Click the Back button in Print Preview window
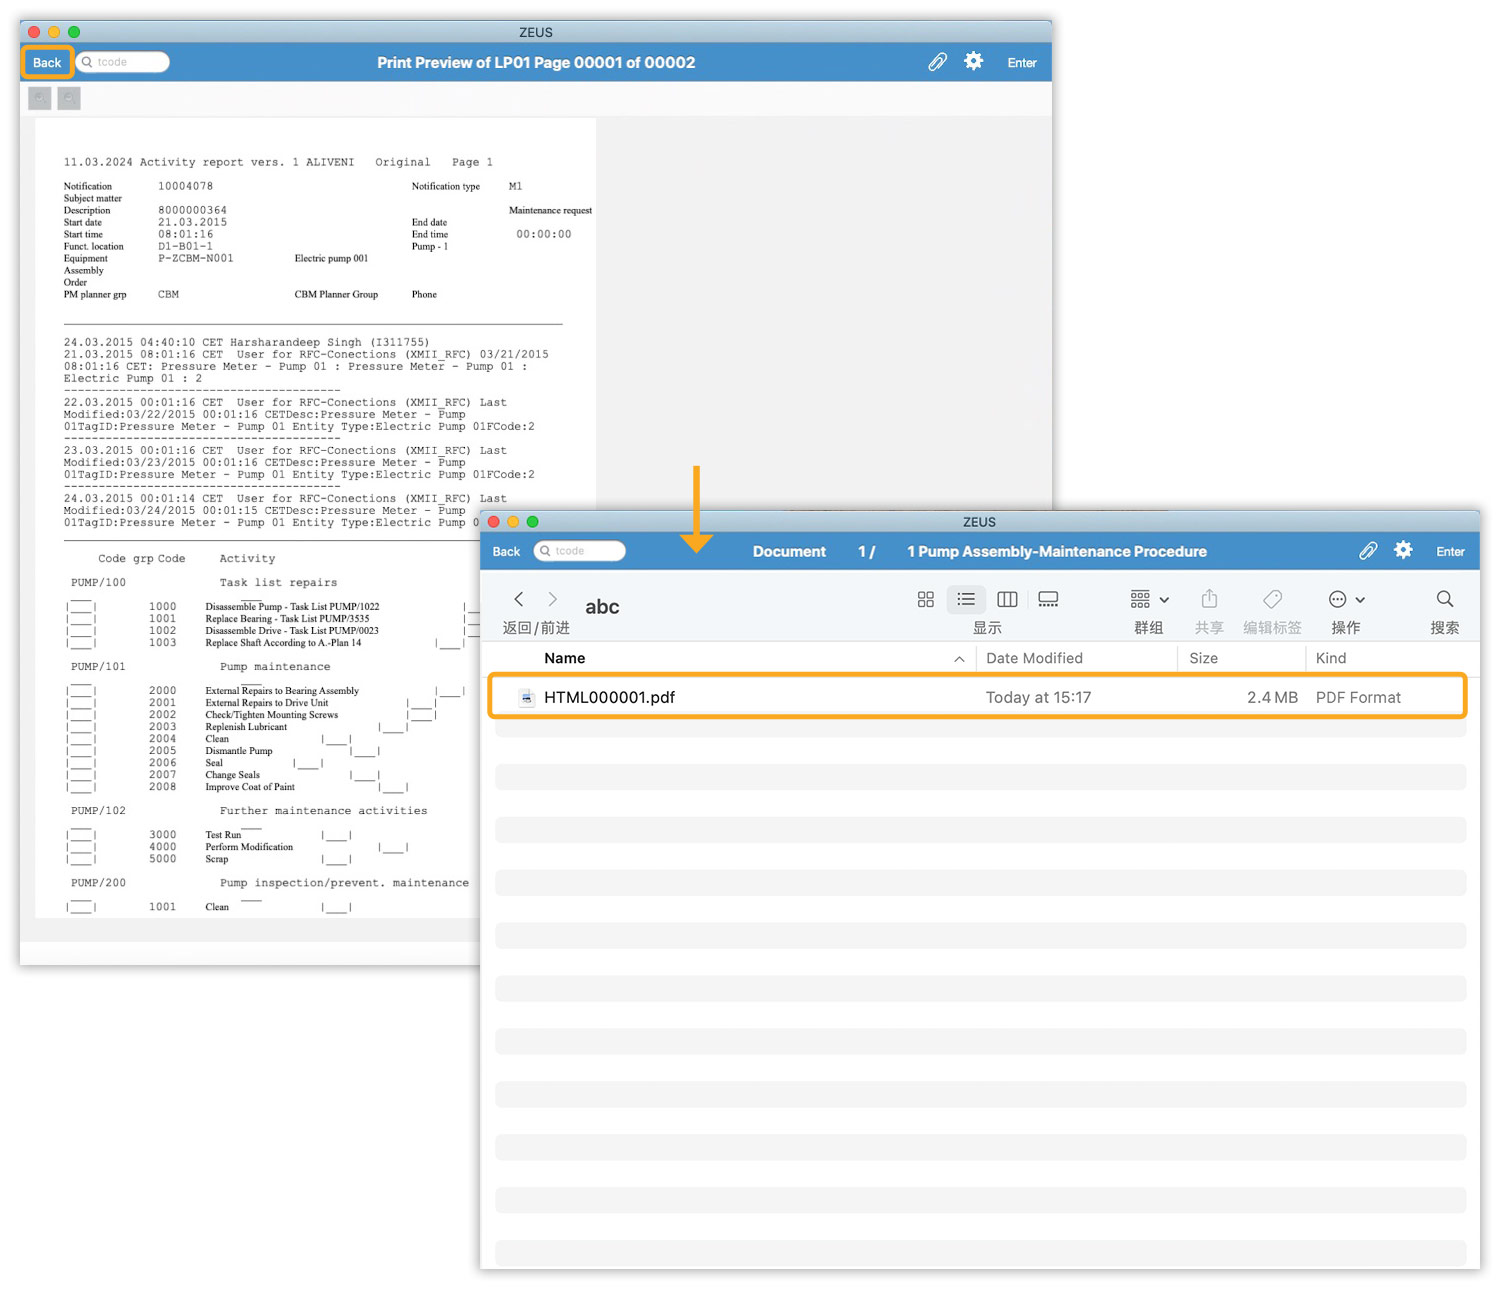 (47, 62)
